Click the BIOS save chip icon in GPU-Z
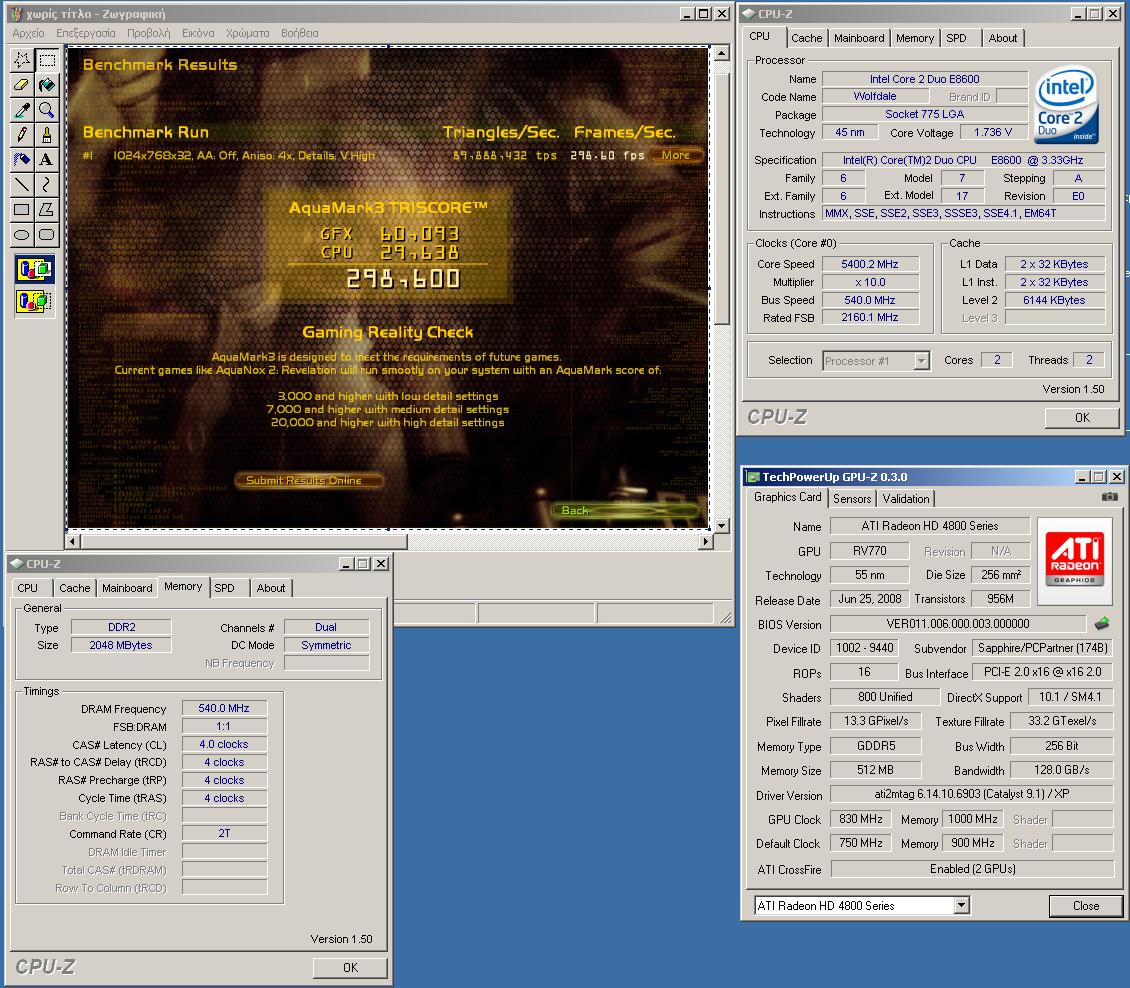The height and width of the screenshot is (988, 1130). (x=1102, y=623)
